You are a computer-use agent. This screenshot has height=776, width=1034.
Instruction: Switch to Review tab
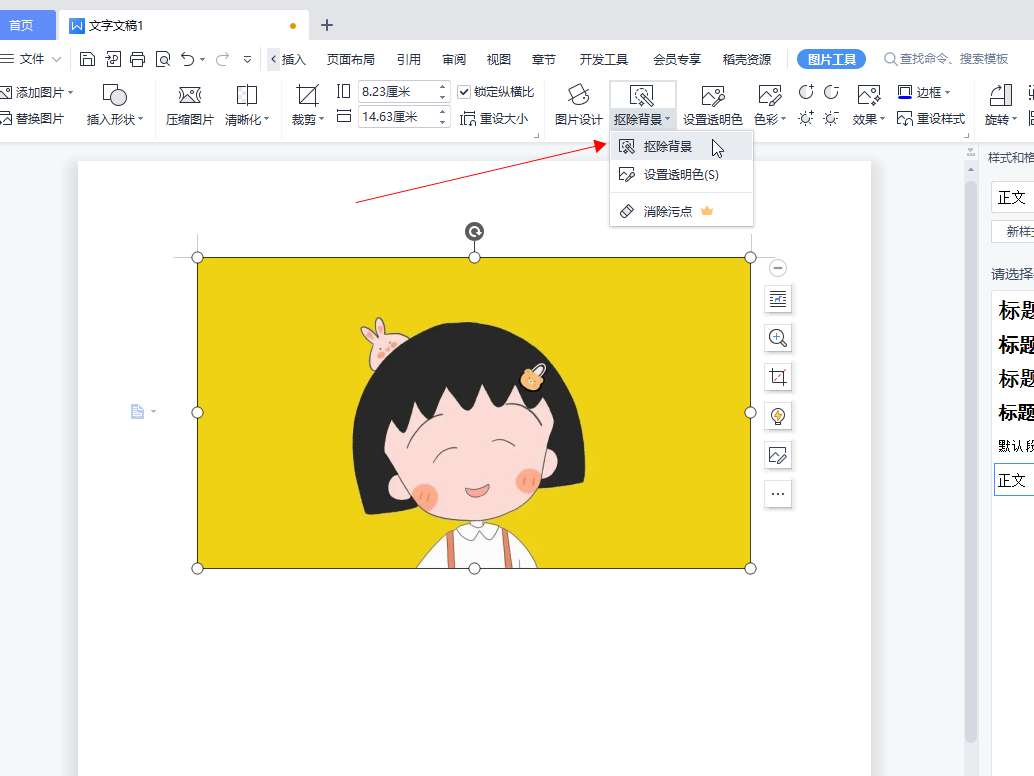(454, 59)
